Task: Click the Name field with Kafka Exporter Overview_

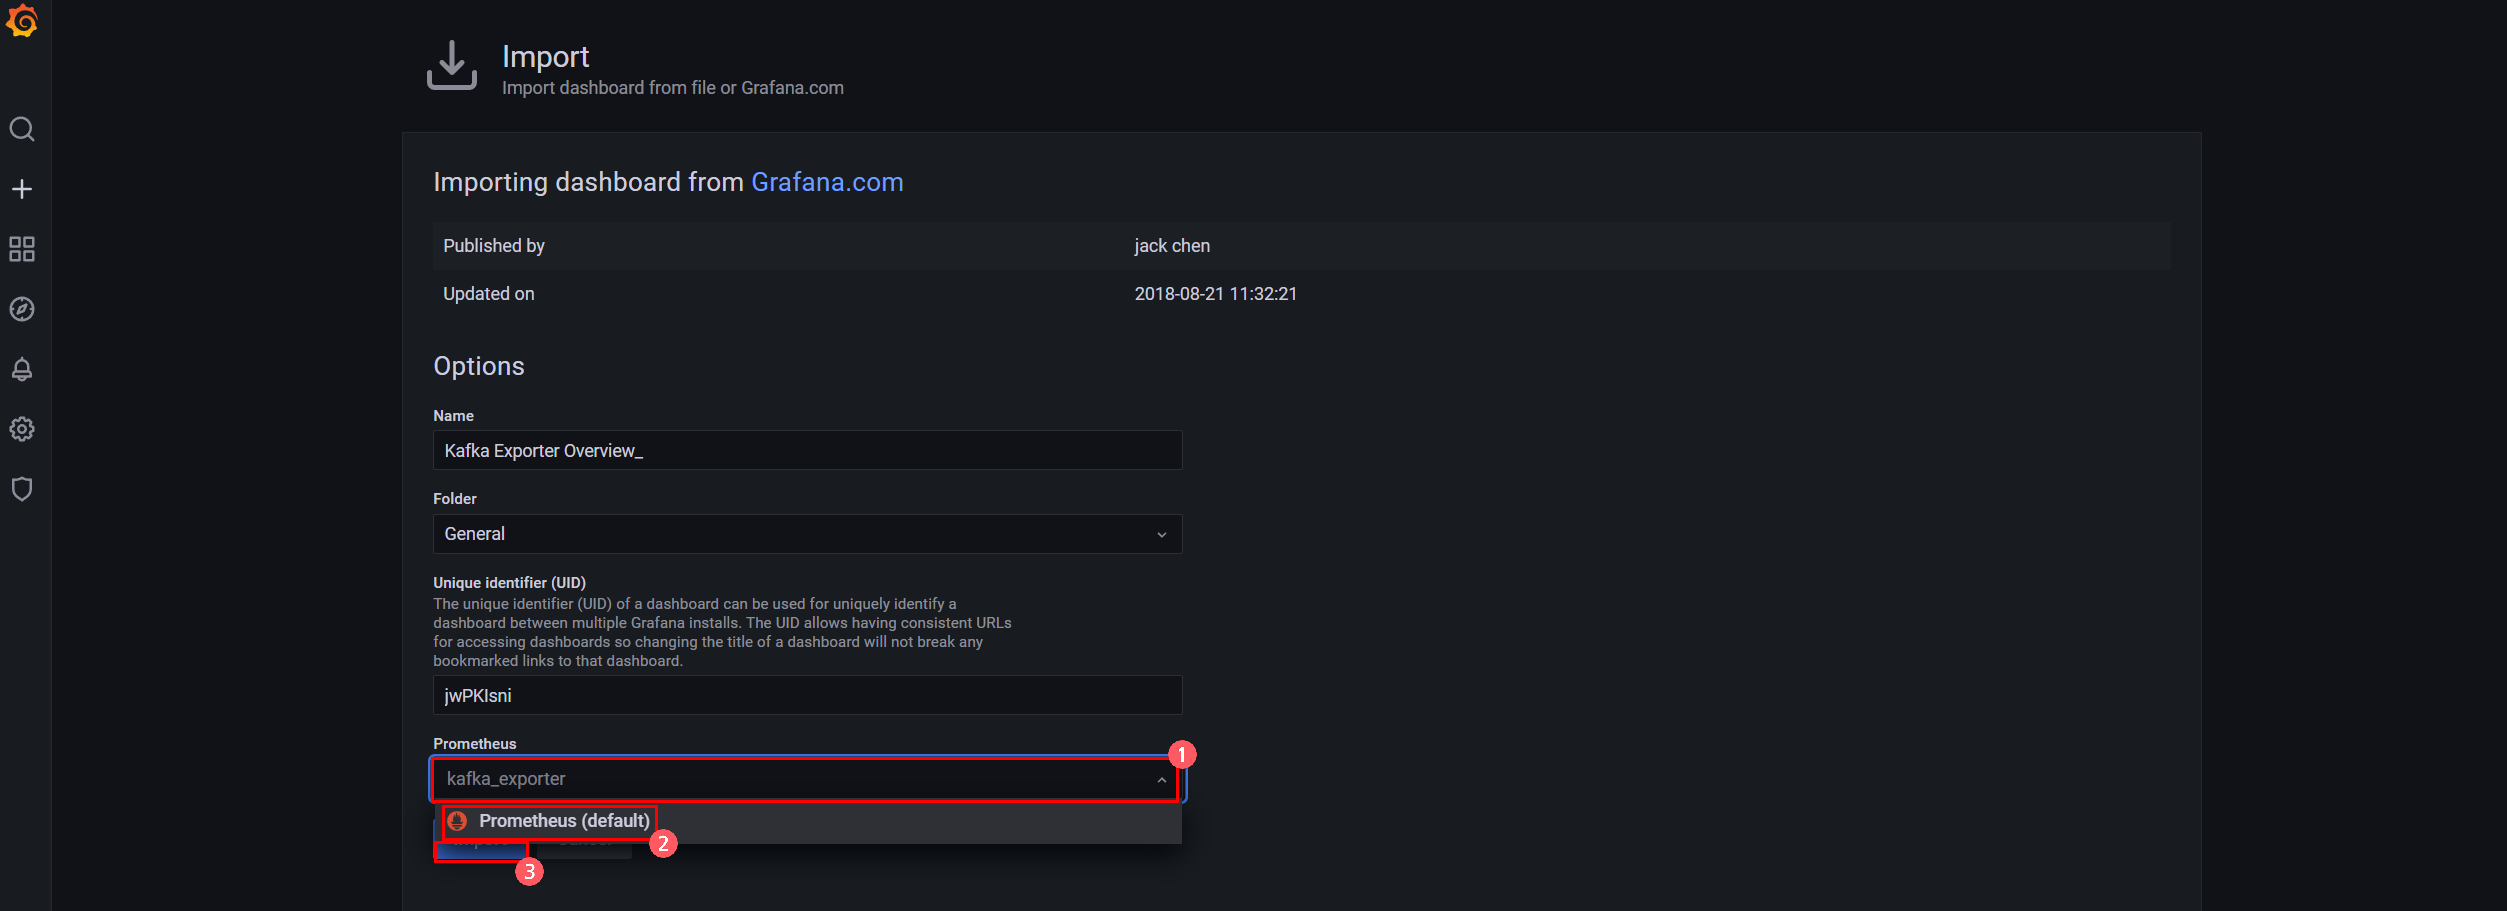Action: (x=807, y=450)
